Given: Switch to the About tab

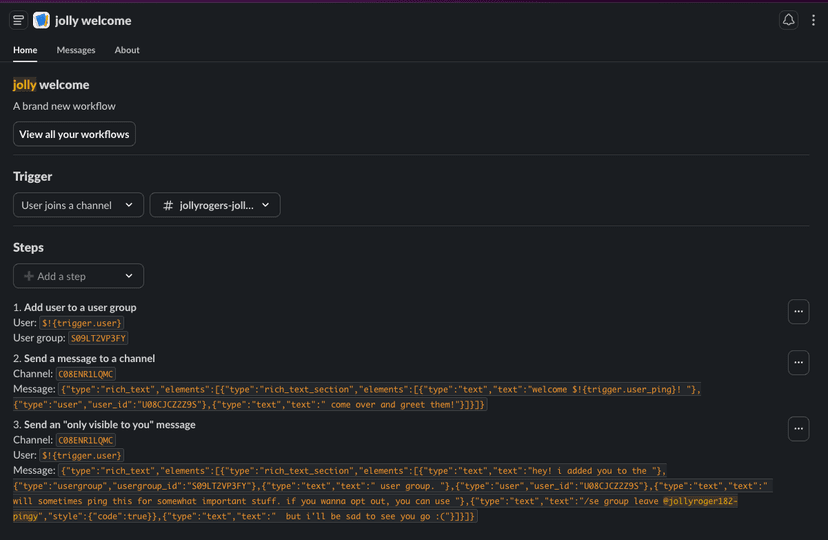Looking at the screenshot, I should (127, 50).
